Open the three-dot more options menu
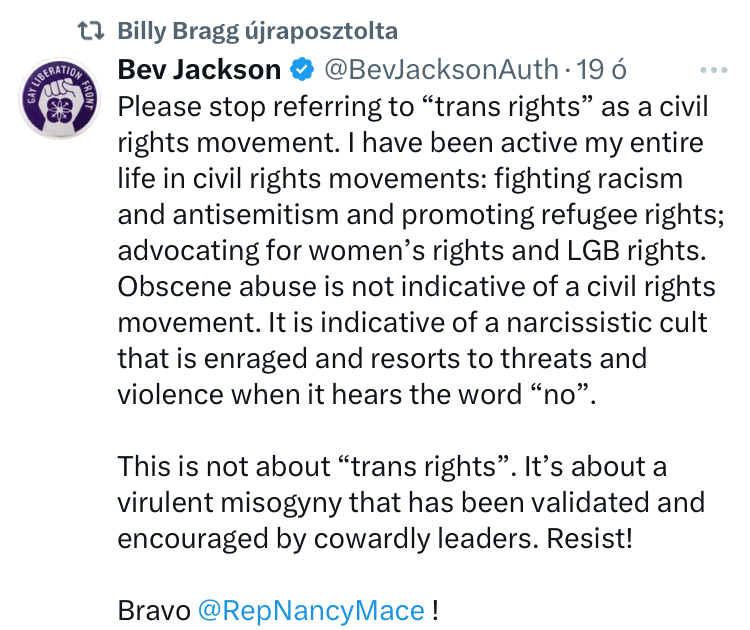 click(x=715, y=70)
